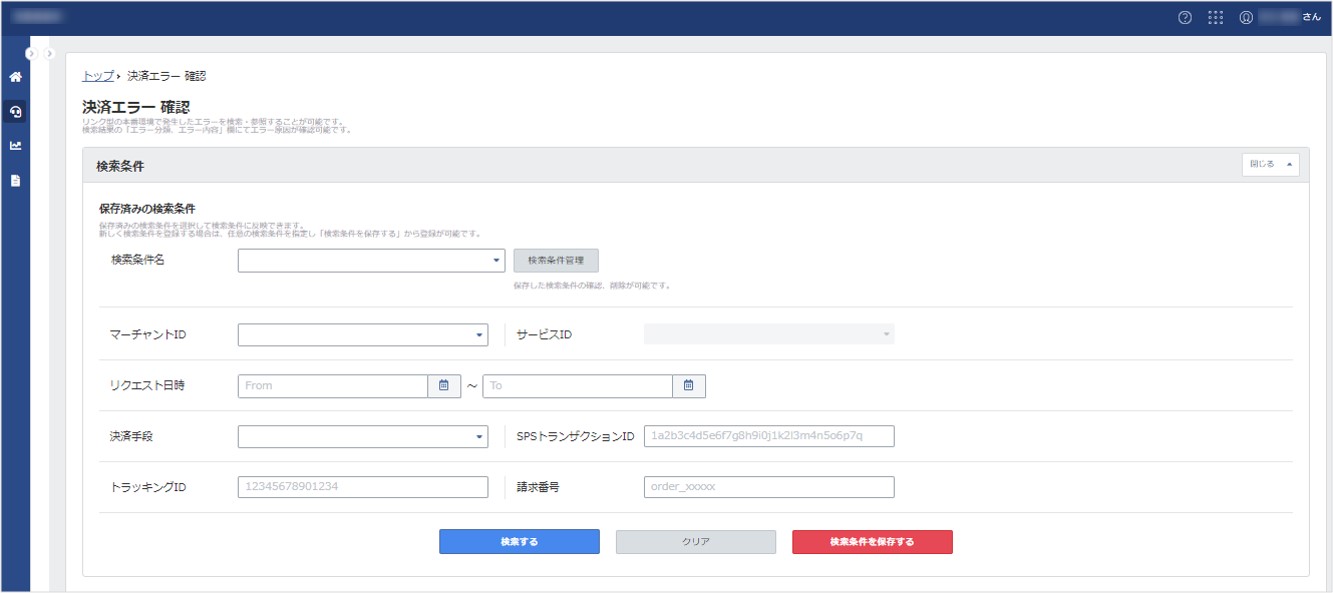
Task: Expand the sidebar with the left chevron
Action: pos(31,53)
